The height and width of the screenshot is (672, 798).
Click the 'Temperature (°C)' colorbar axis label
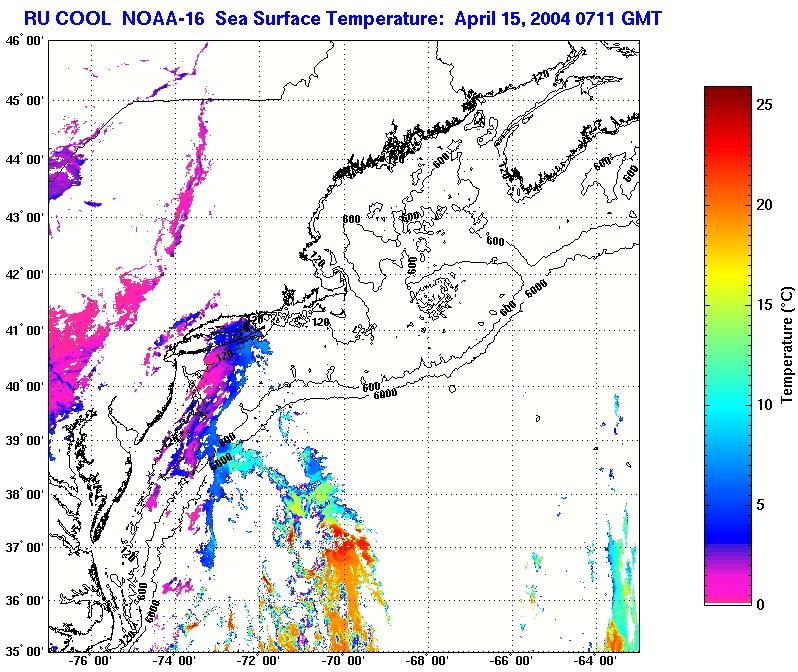point(787,345)
